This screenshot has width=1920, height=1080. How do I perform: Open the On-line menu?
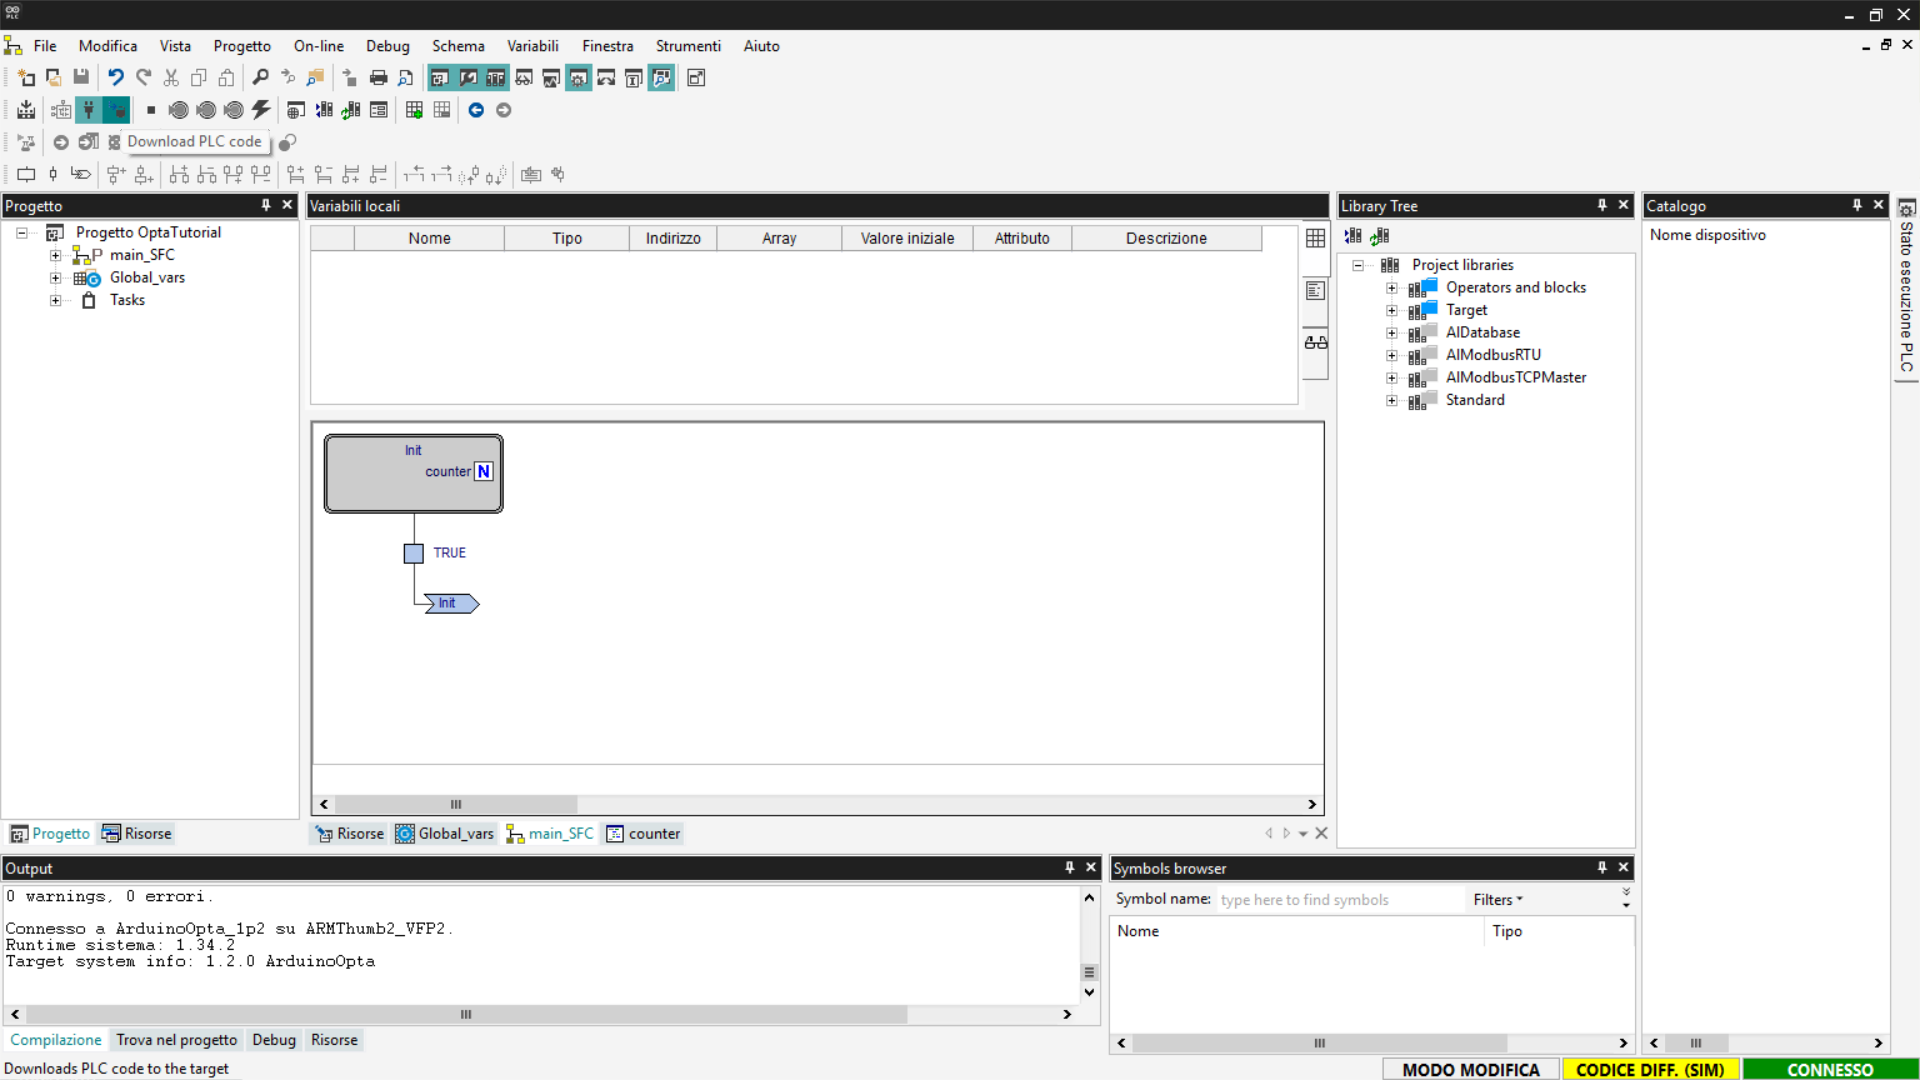point(318,46)
